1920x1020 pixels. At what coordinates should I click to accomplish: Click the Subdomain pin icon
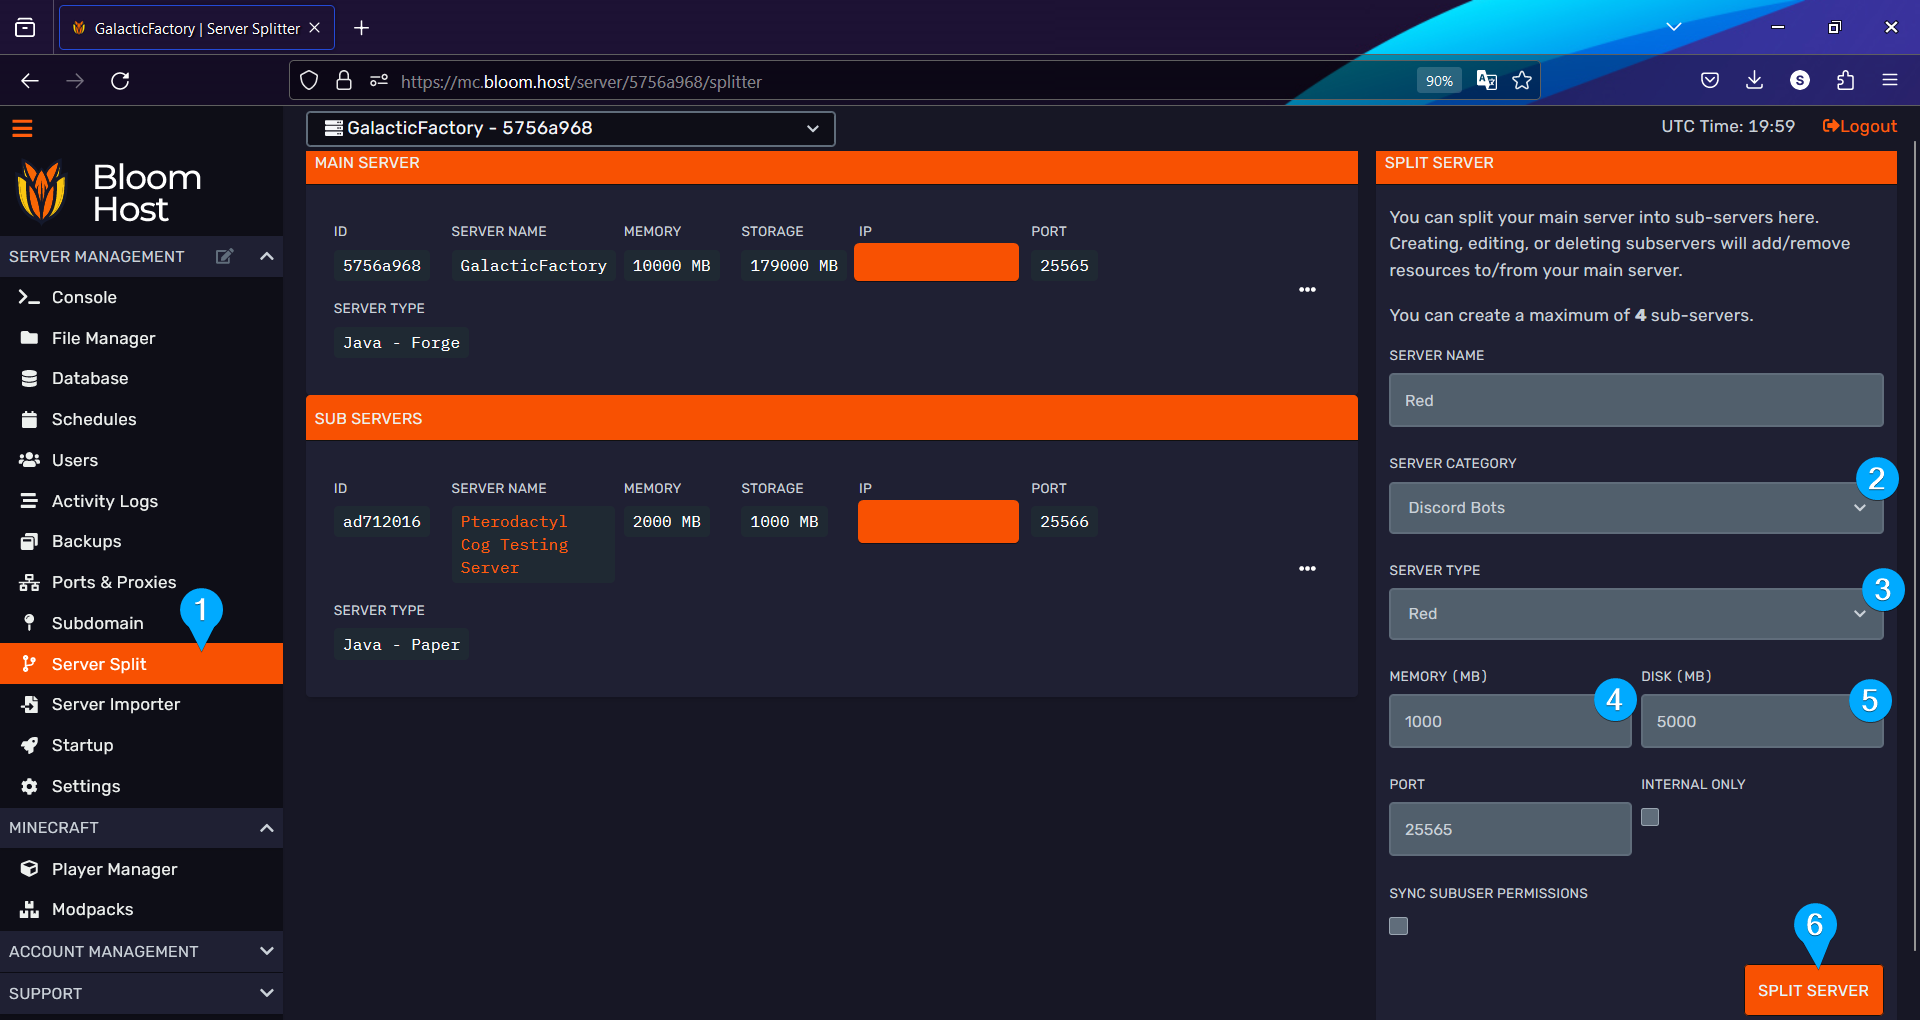(29, 623)
